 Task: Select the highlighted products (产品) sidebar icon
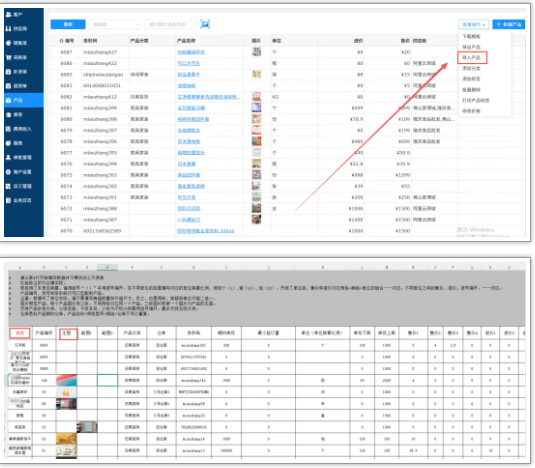coord(9,100)
